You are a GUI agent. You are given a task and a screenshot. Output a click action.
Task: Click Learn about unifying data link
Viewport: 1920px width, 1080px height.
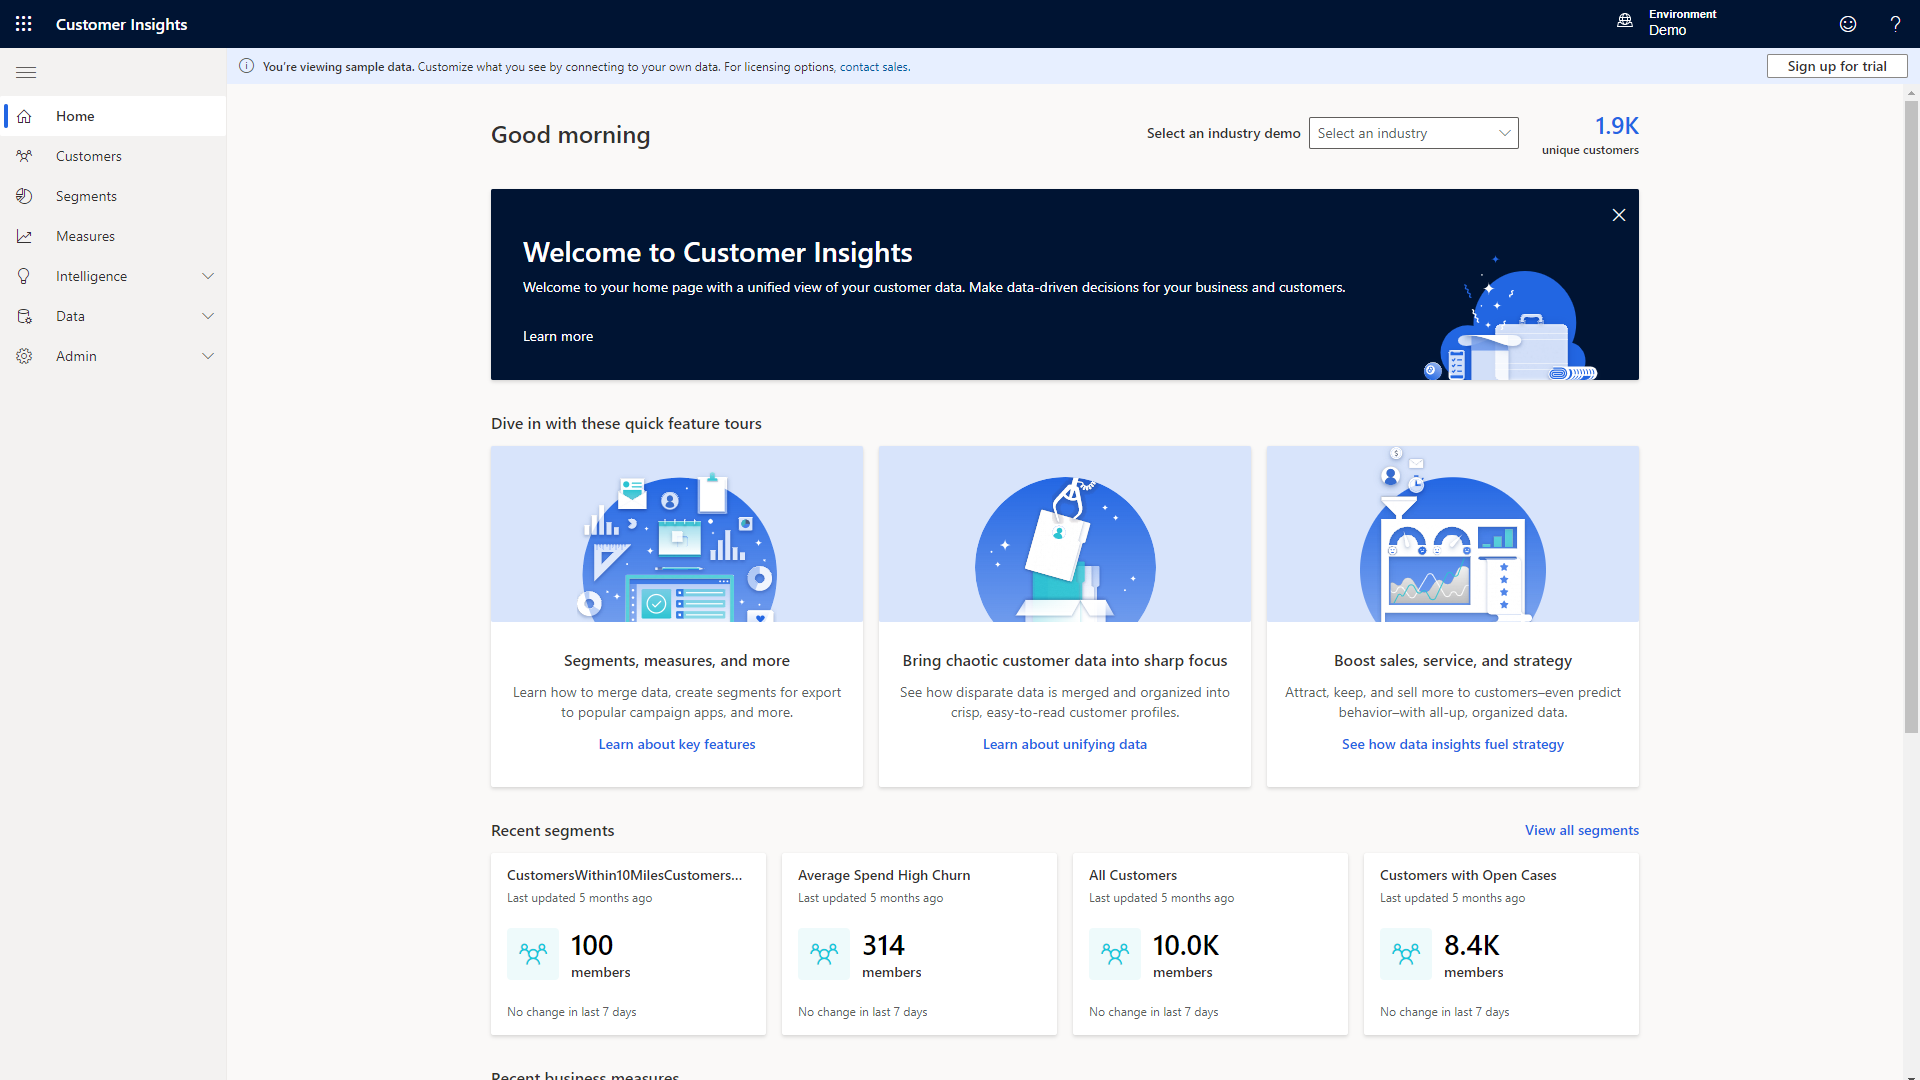coord(1064,744)
